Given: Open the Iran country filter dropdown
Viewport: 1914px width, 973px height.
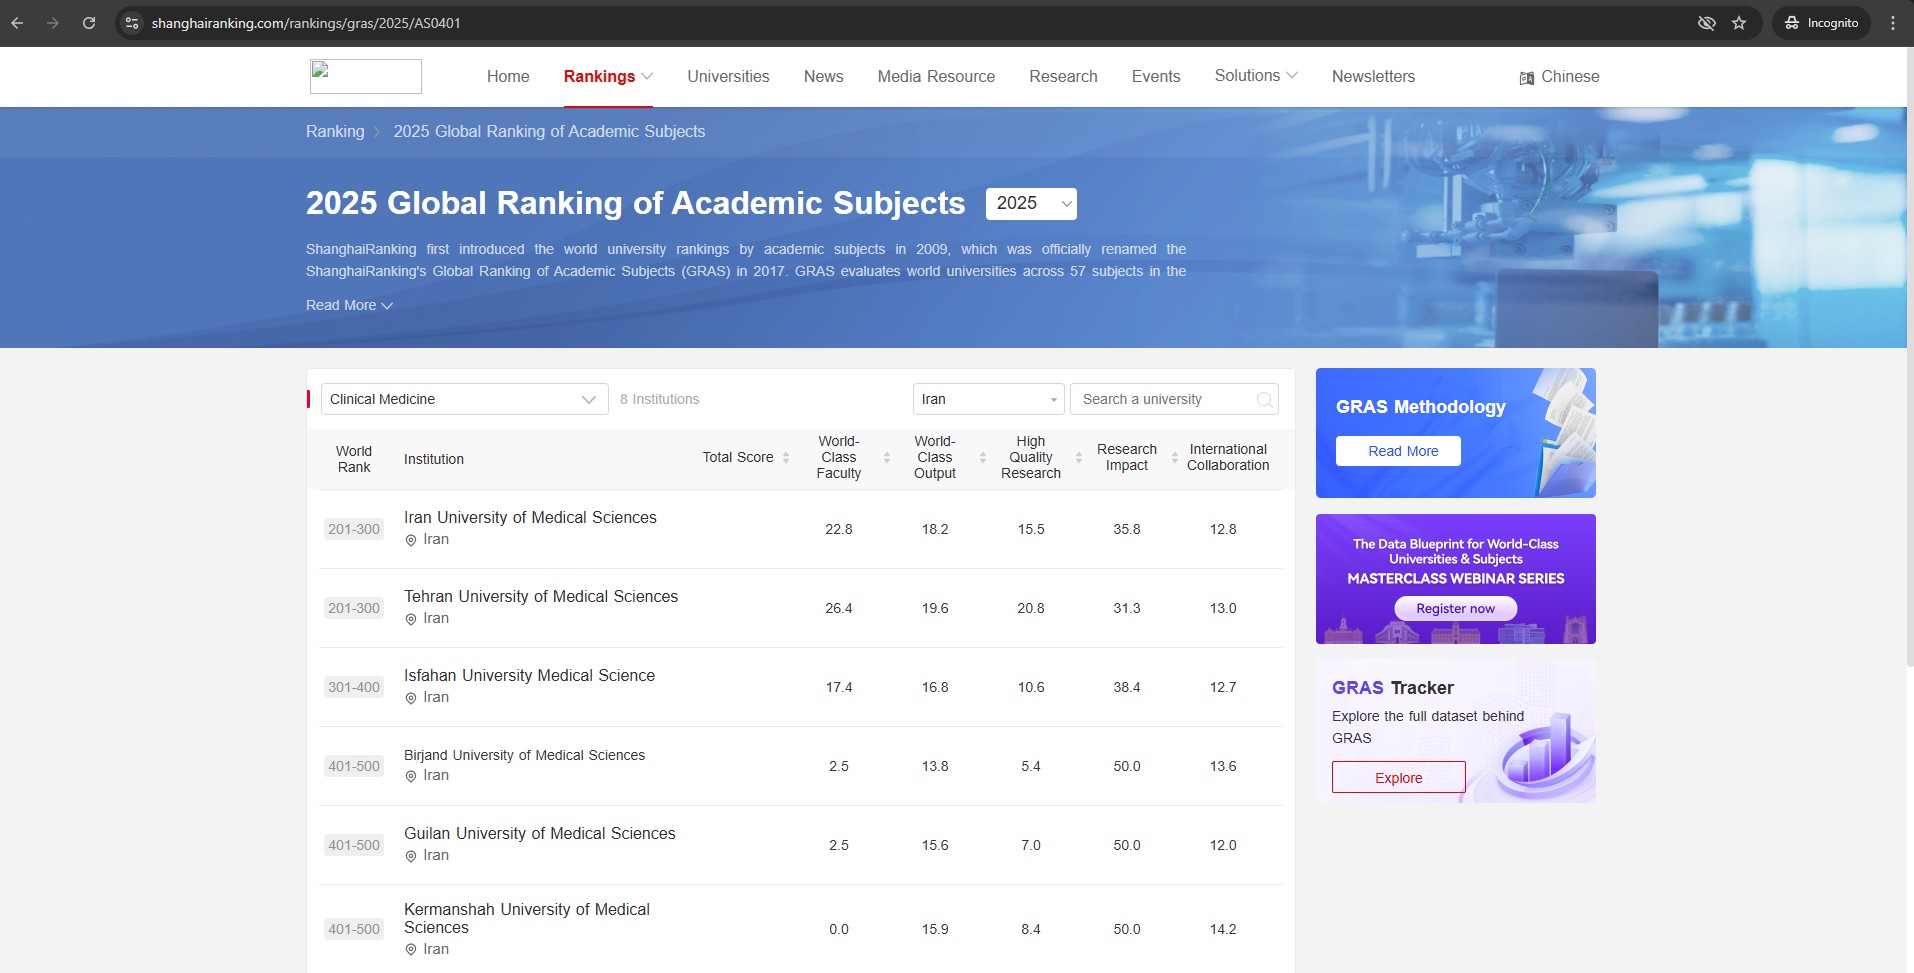Looking at the screenshot, I should [x=987, y=399].
